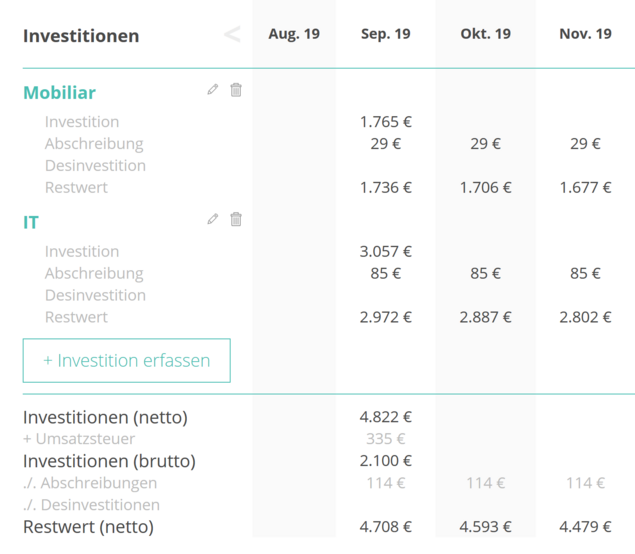This screenshot has width=635, height=554.
Task: Click + Investition erfassen button
Action: (x=127, y=360)
